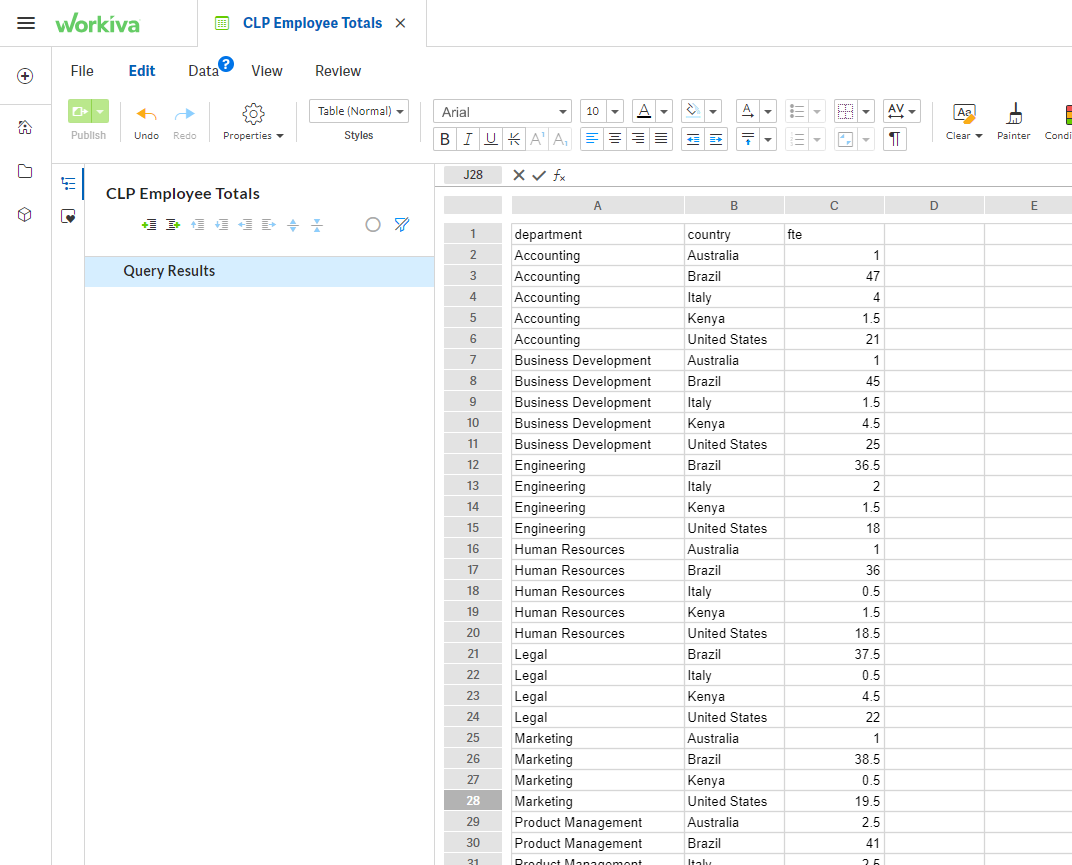This screenshot has height=865, width=1072.
Task: Select cell with fte value 36.5
Action: tap(834, 465)
